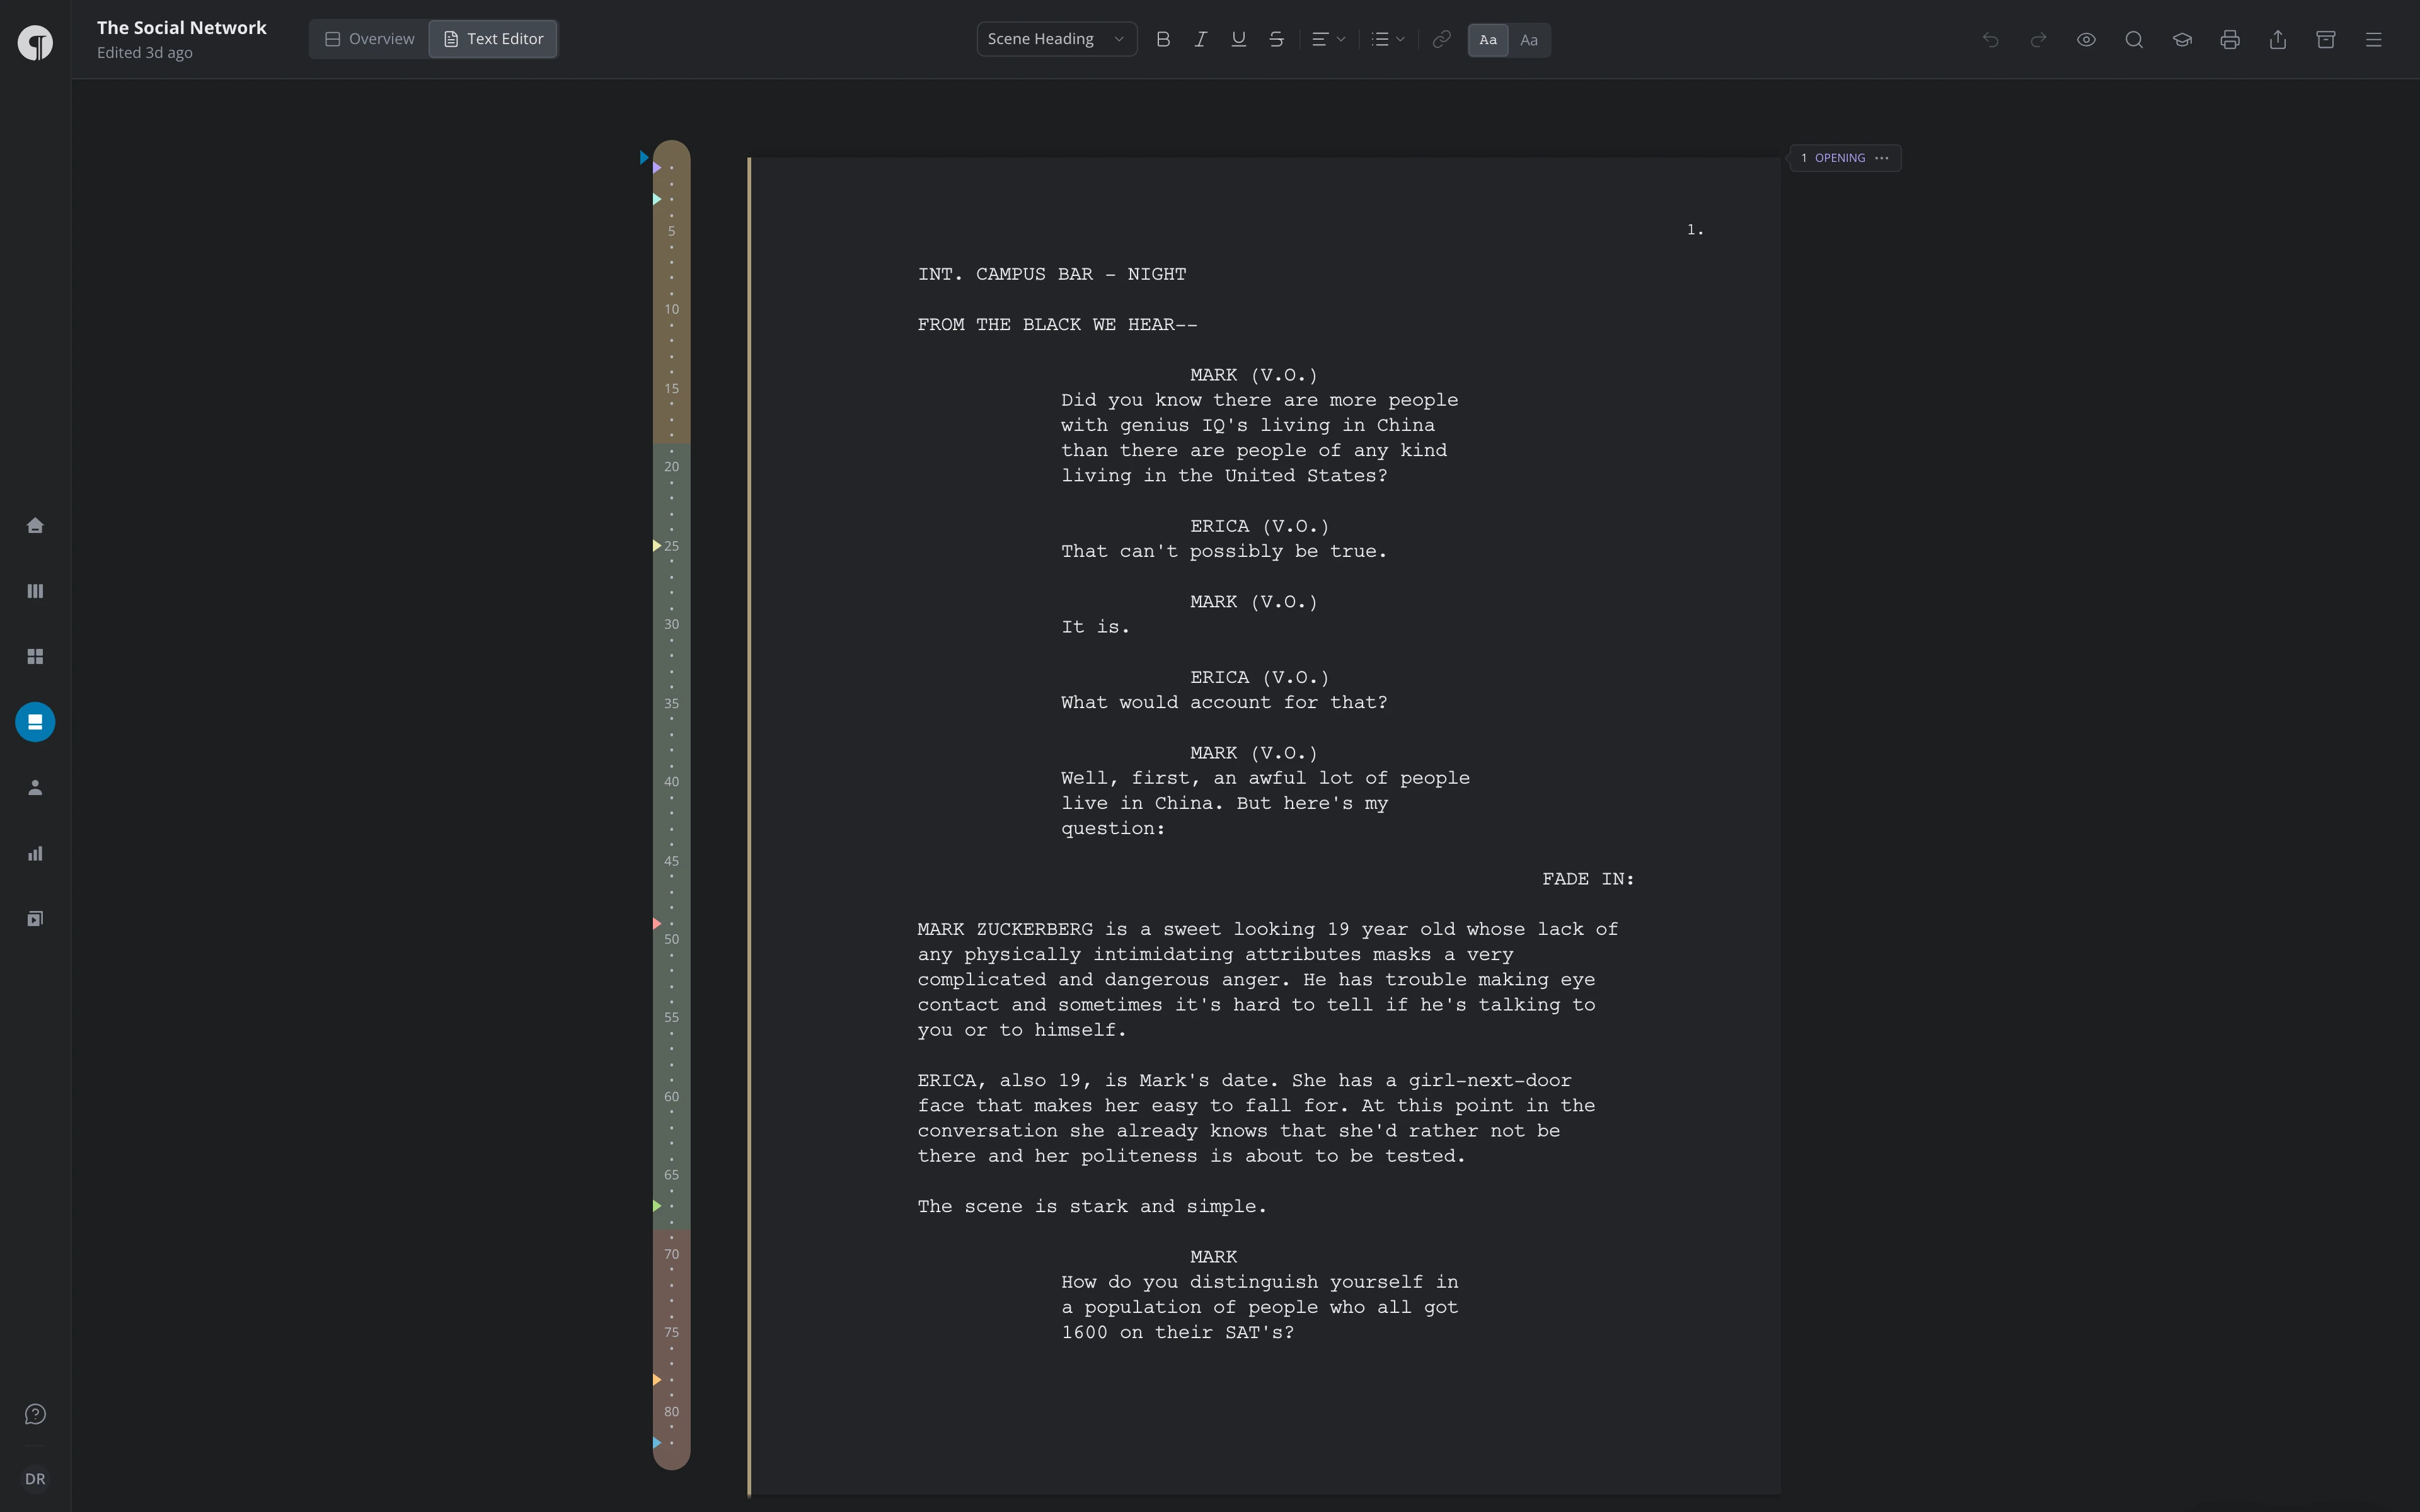Click the INT. CAMPUS BAR - NIGHT heading

click(1052, 274)
